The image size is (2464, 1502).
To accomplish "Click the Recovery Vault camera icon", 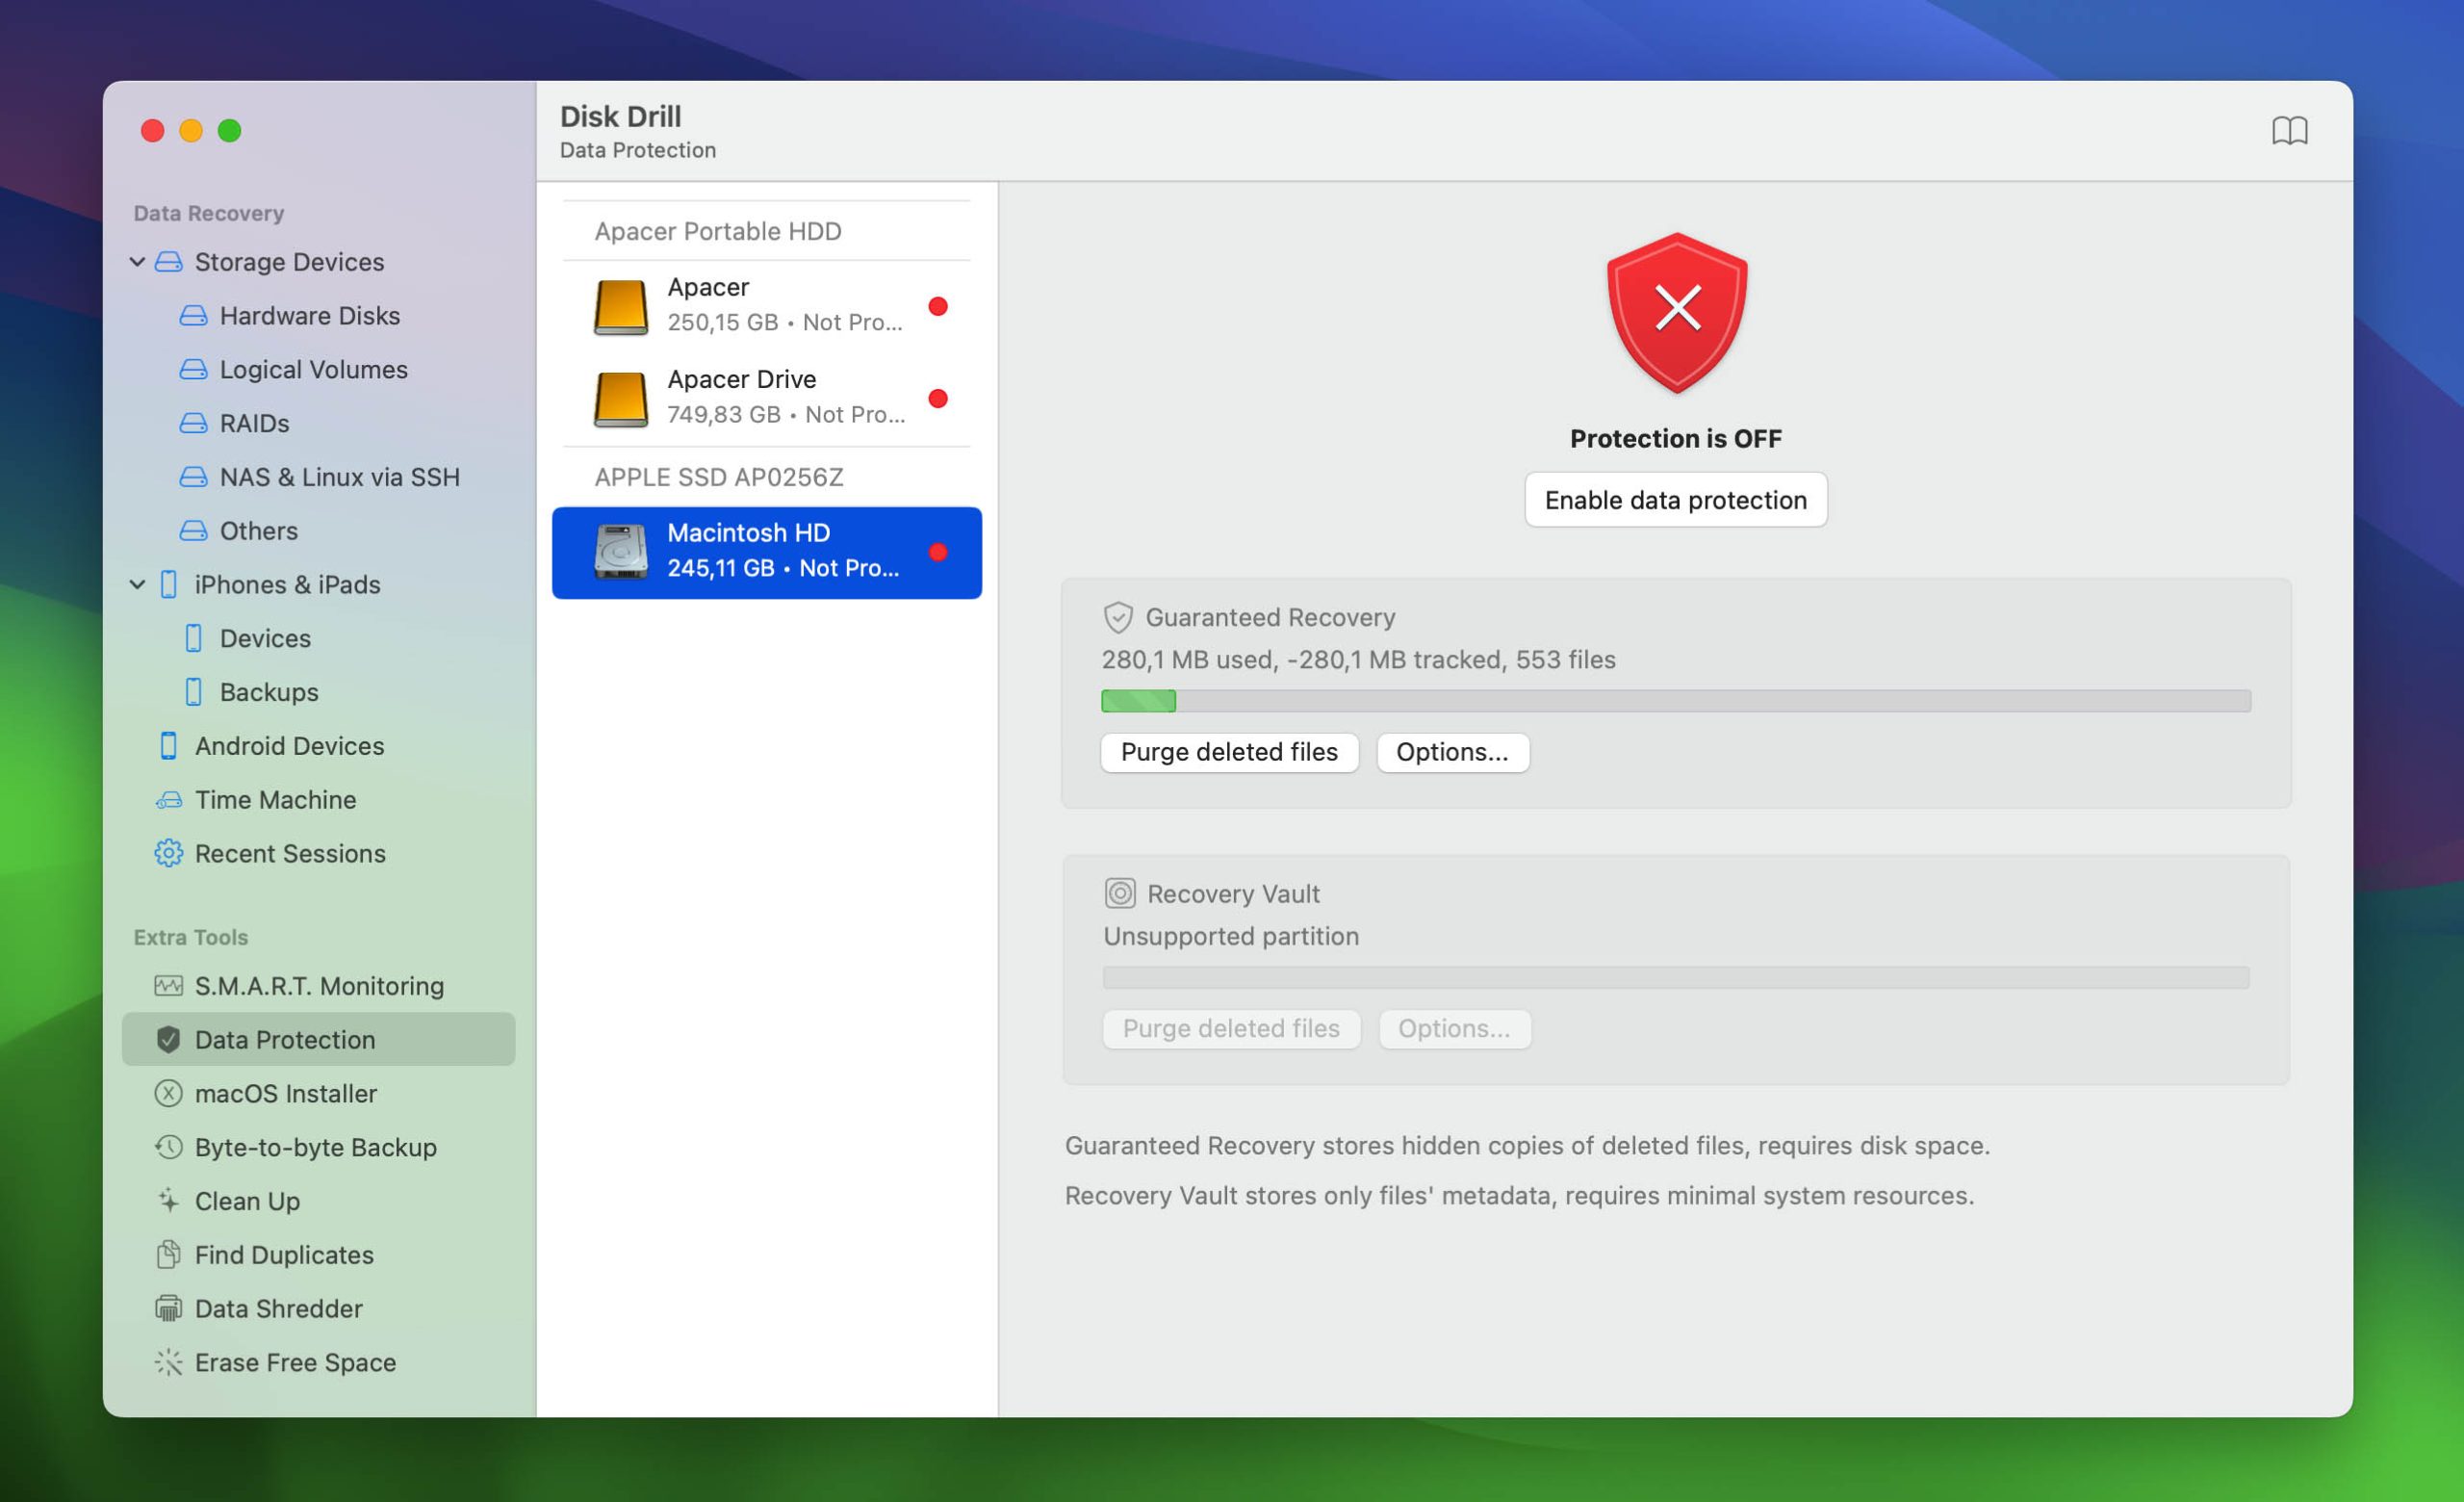I will pyautogui.click(x=1119, y=891).
